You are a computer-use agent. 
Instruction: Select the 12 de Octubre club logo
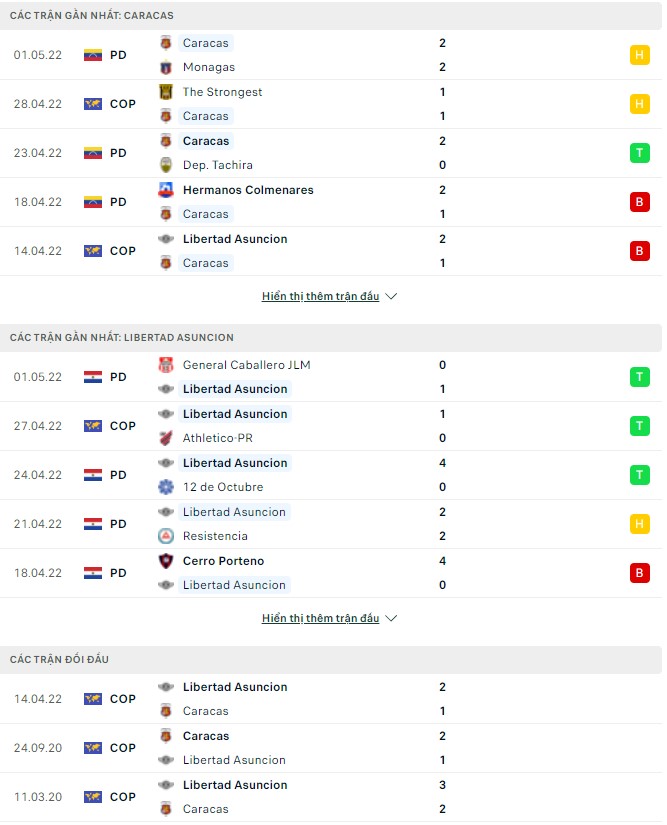(x=168, y=486)
